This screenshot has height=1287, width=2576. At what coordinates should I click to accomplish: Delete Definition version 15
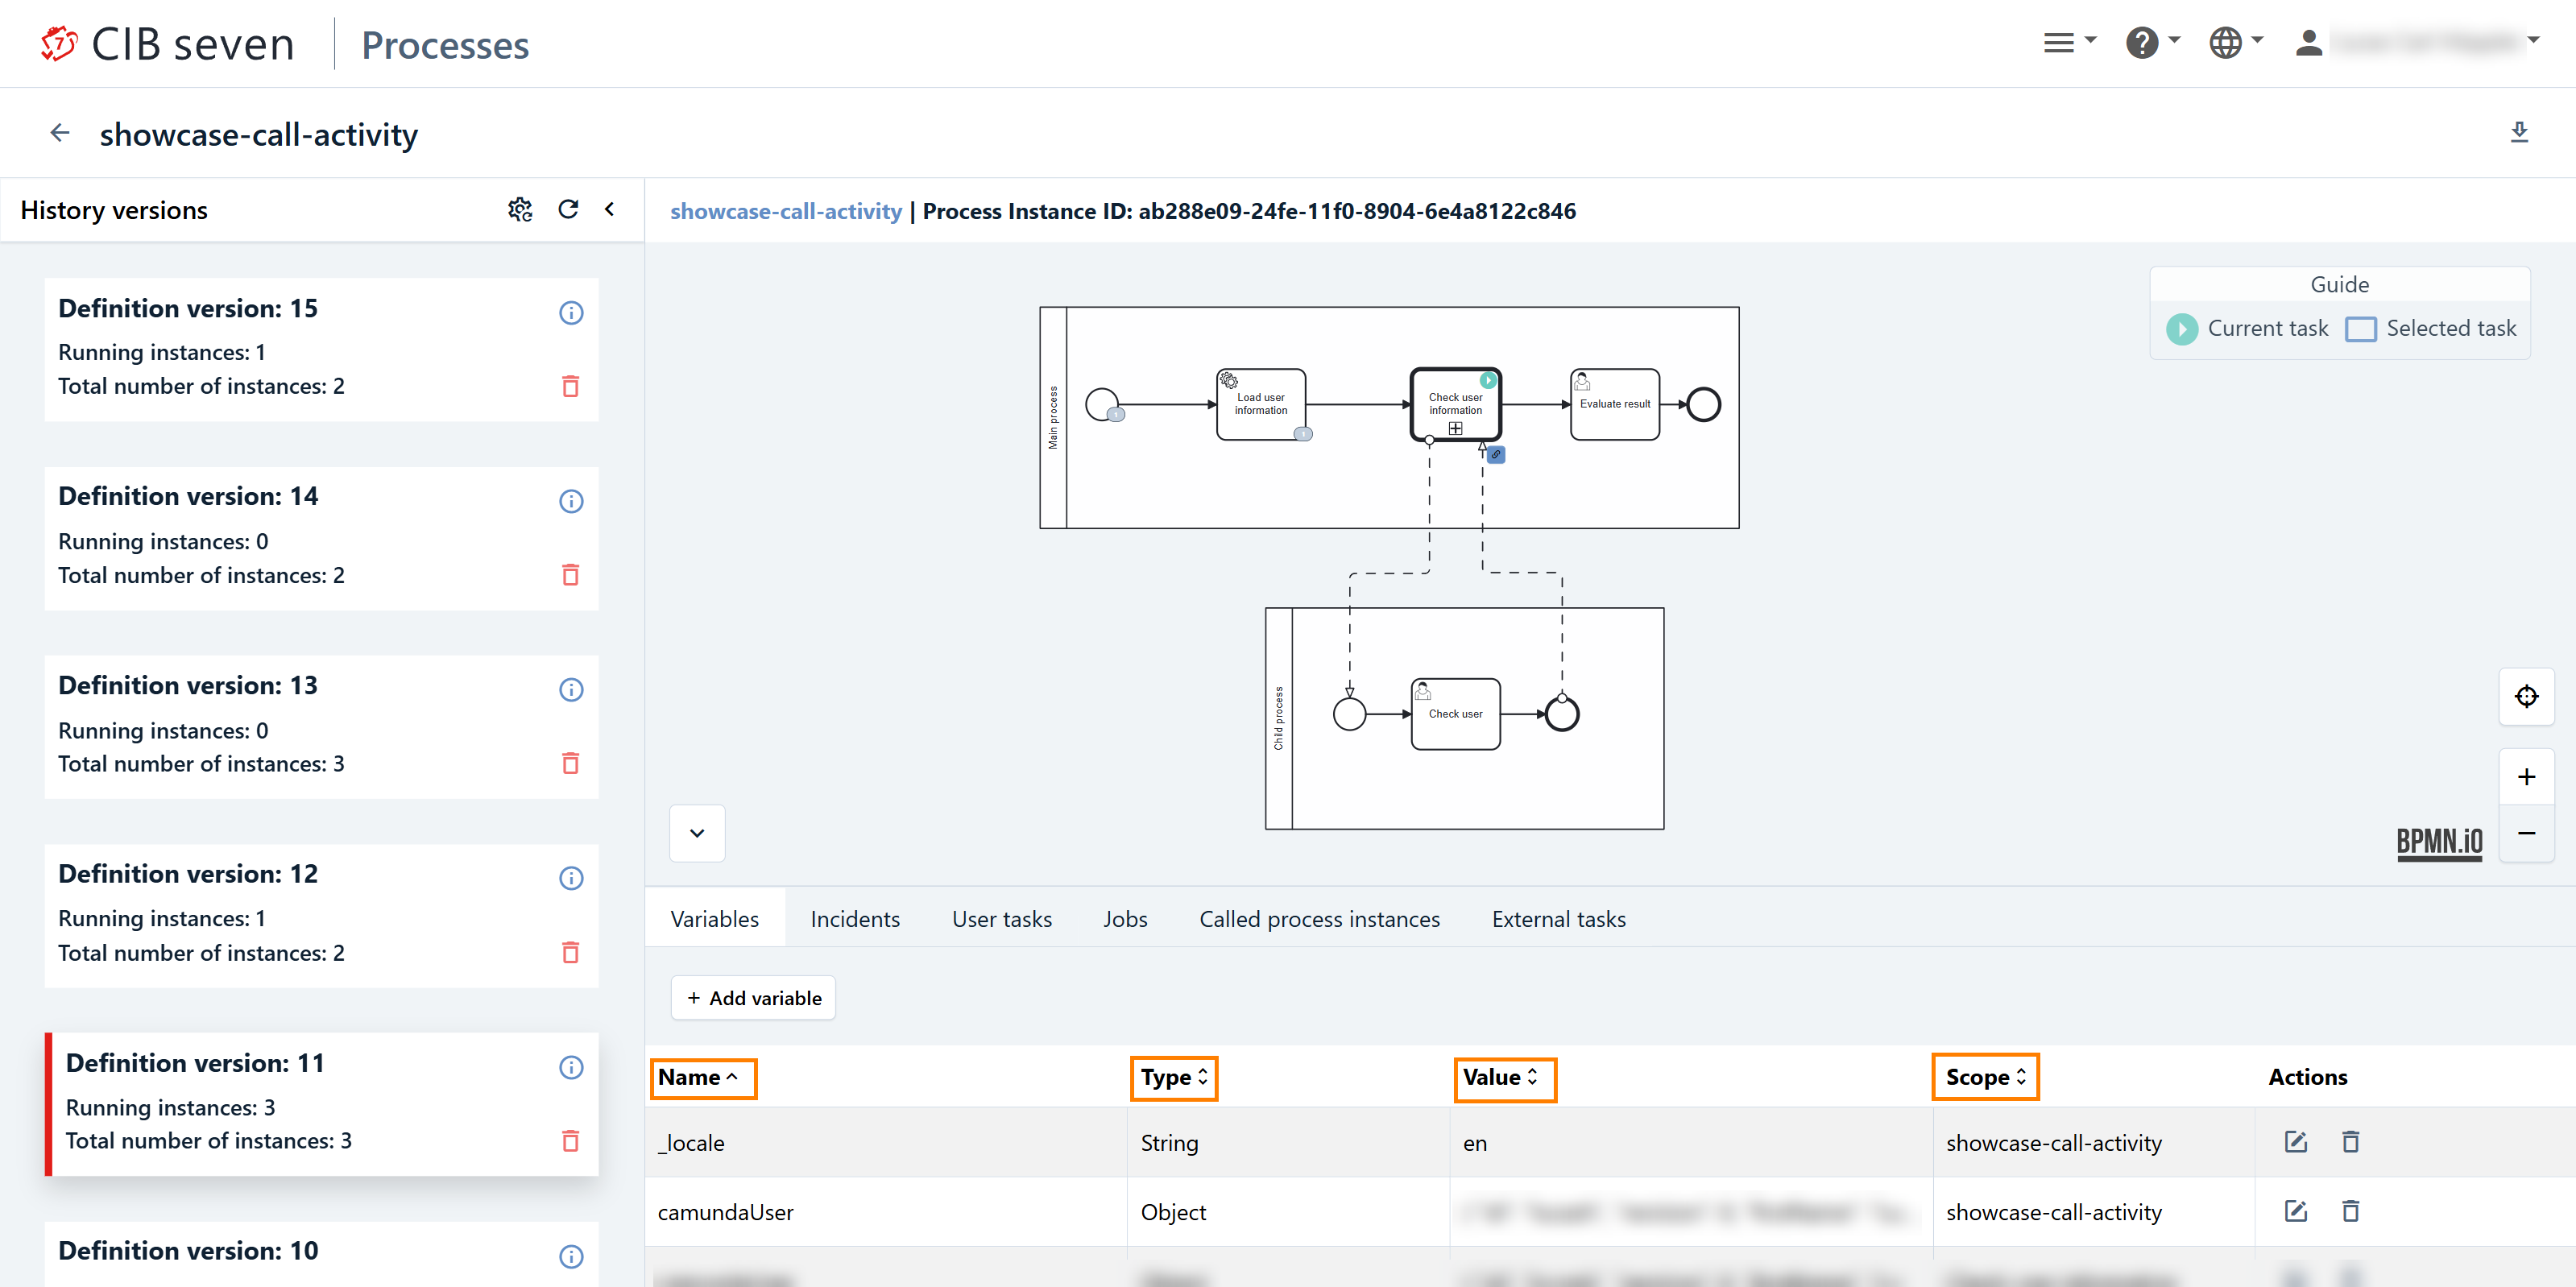coord(570,387)
